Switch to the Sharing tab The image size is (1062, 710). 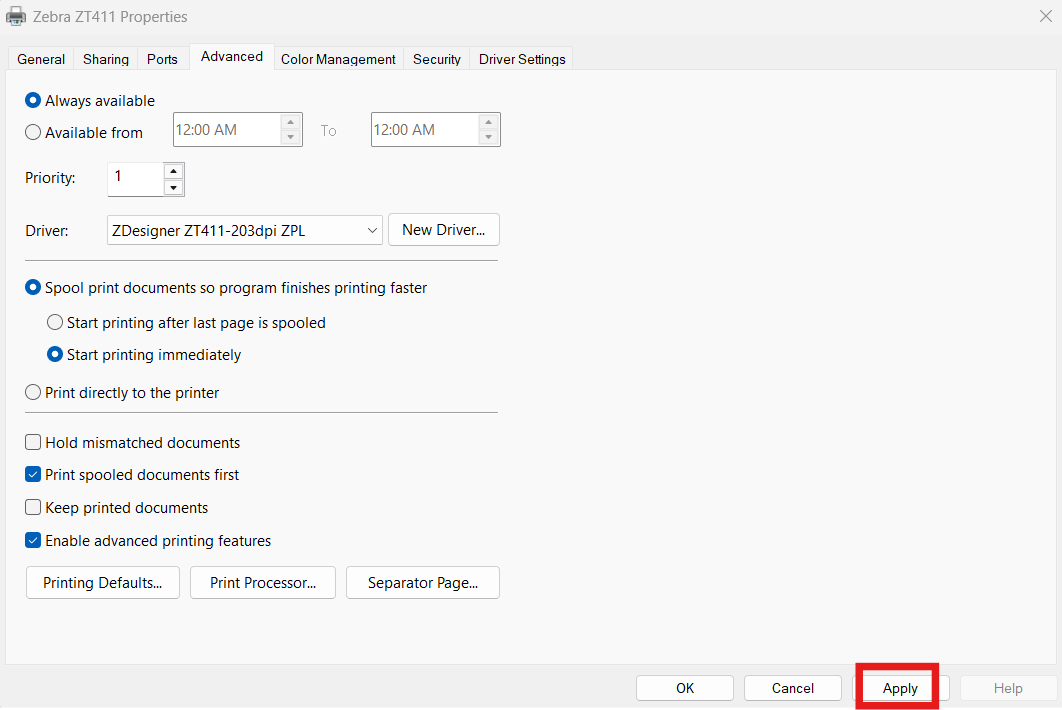tap(106, 59)
